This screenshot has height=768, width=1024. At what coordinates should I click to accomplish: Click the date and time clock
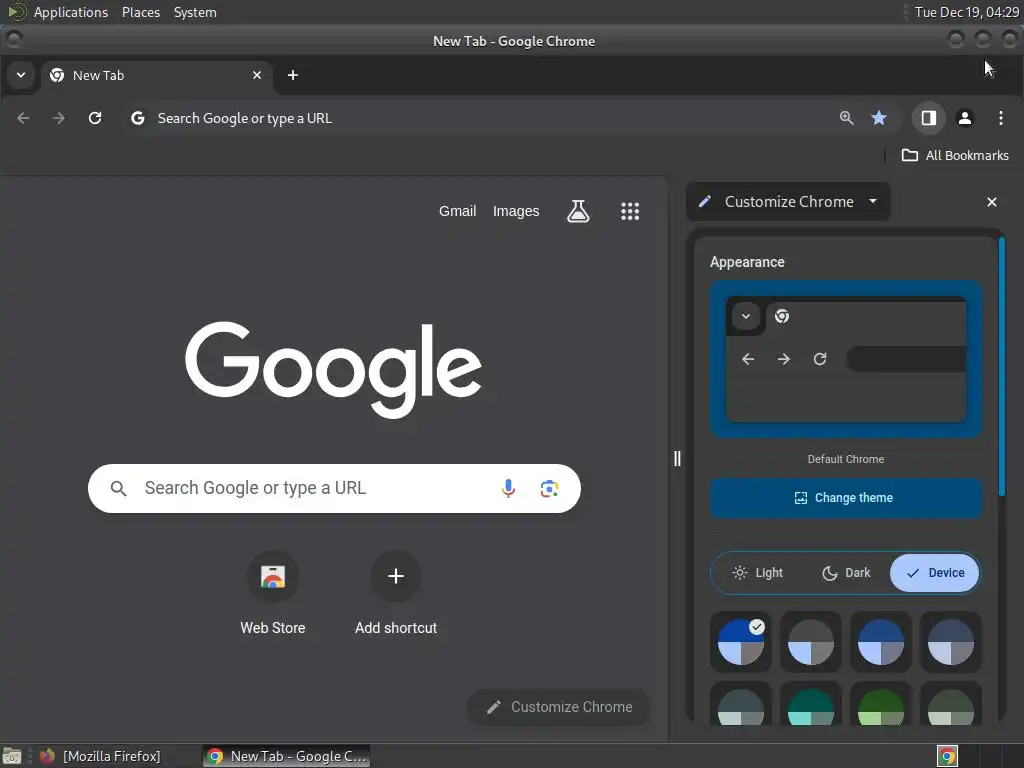point(967,12)
